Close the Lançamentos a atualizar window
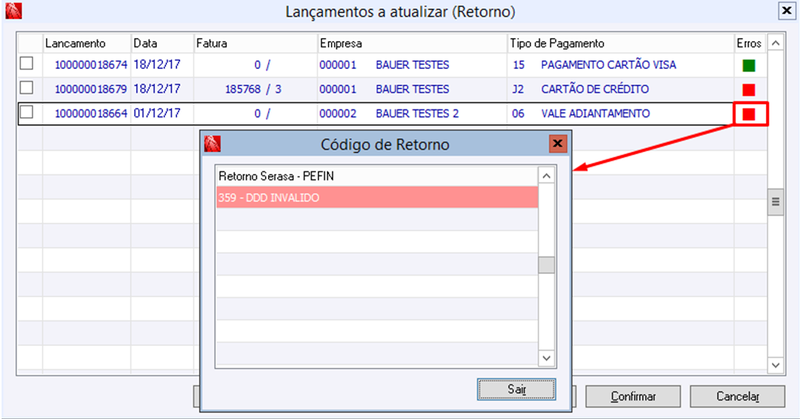800x419 pixels. coord(786,11)
